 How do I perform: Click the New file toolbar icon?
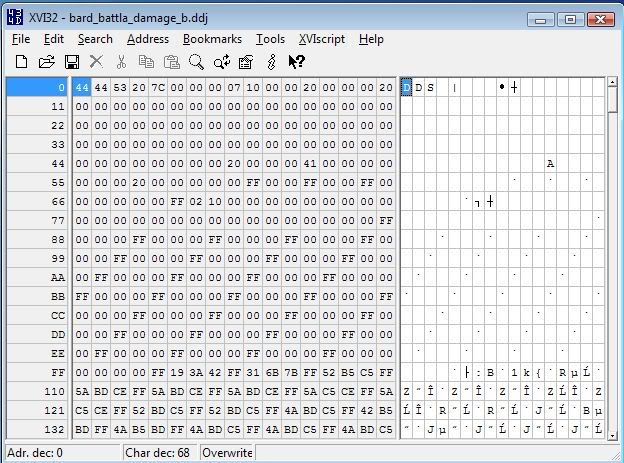21,62
